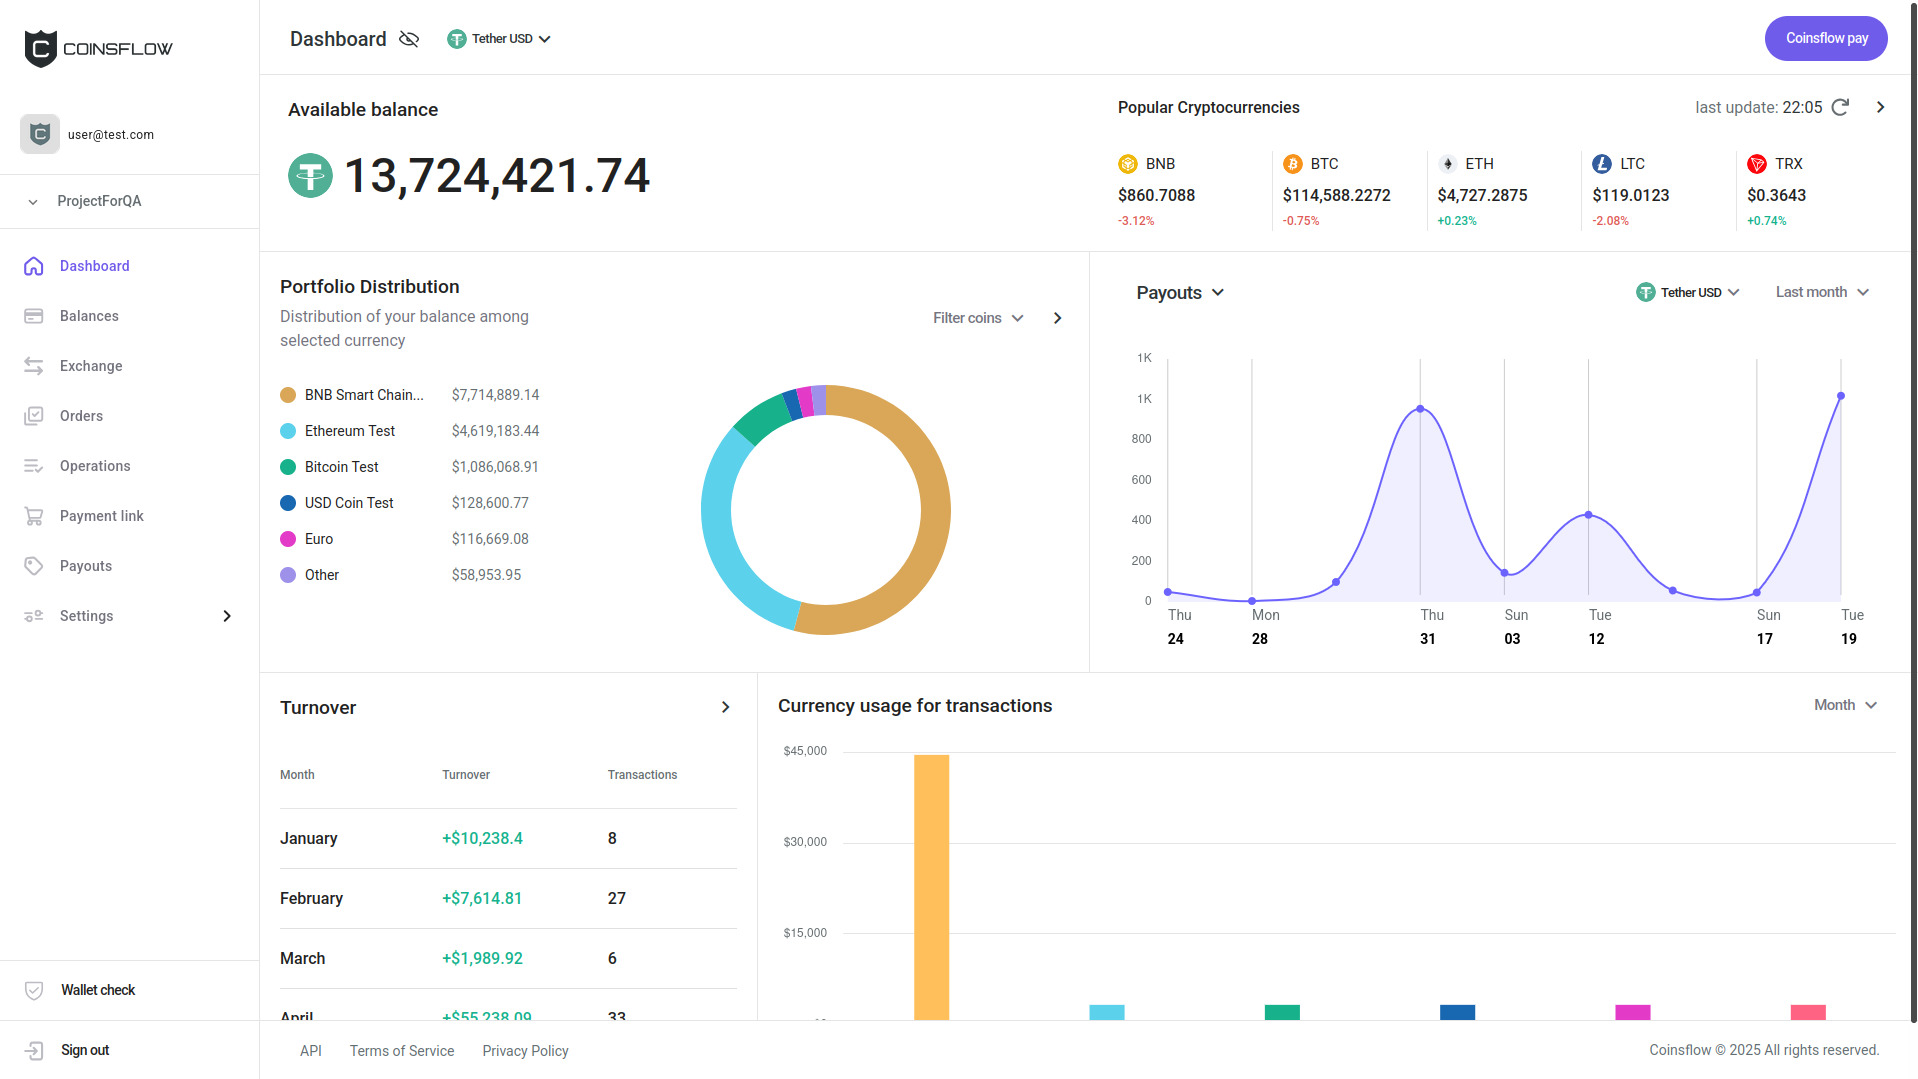This screenshot has width=1918, height=1079.
Task: Click the refresh prices icon
Action: (1840, 107)
